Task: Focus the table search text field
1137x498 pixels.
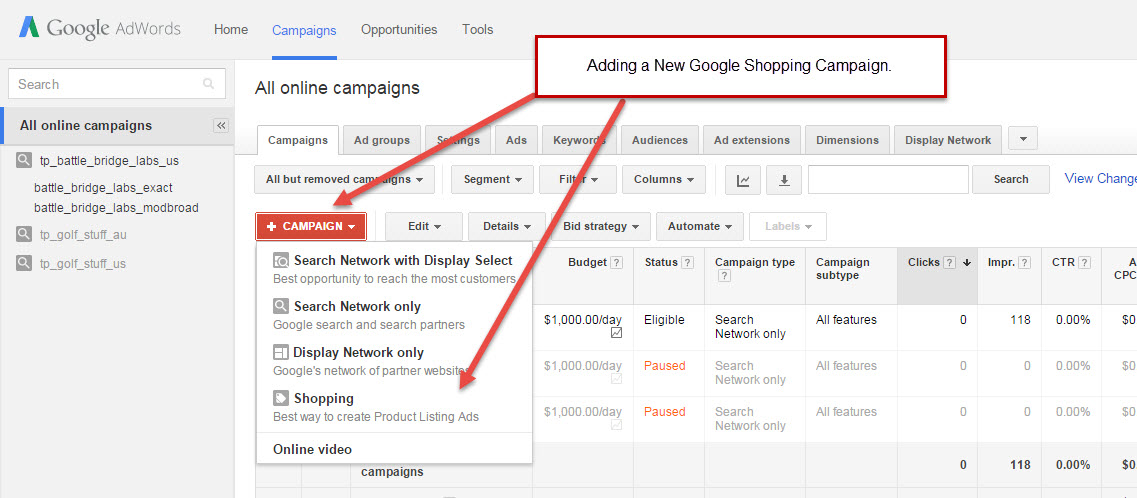Action: [888, 179]
